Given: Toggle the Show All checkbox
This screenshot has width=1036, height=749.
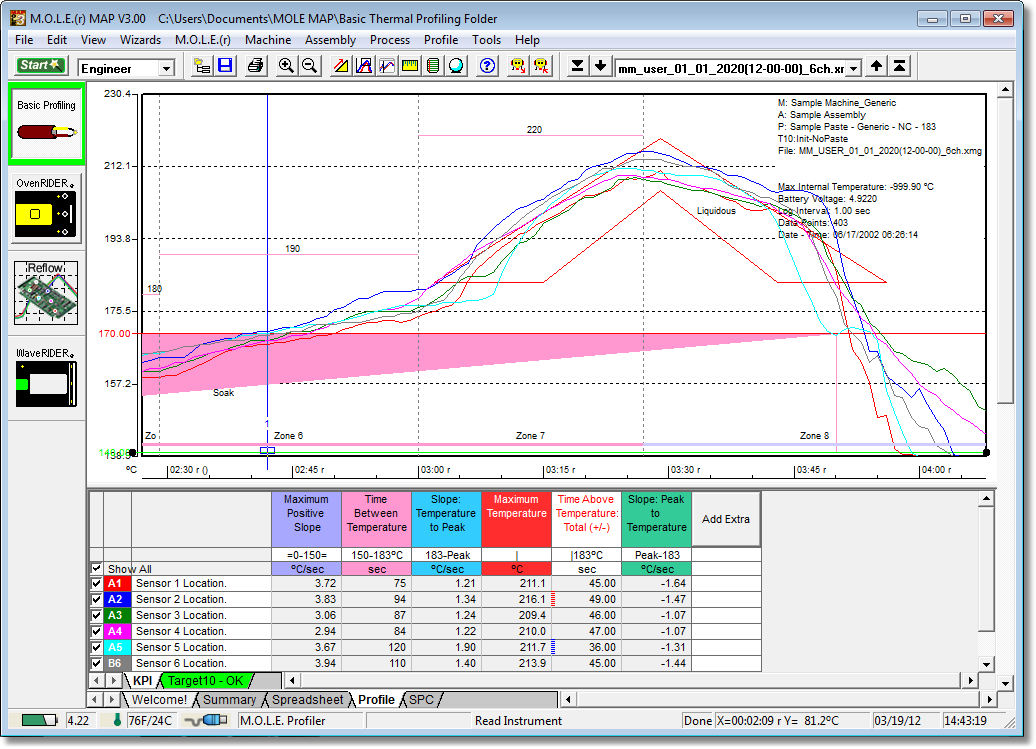Looking at the screenshot, I should 96,568.
